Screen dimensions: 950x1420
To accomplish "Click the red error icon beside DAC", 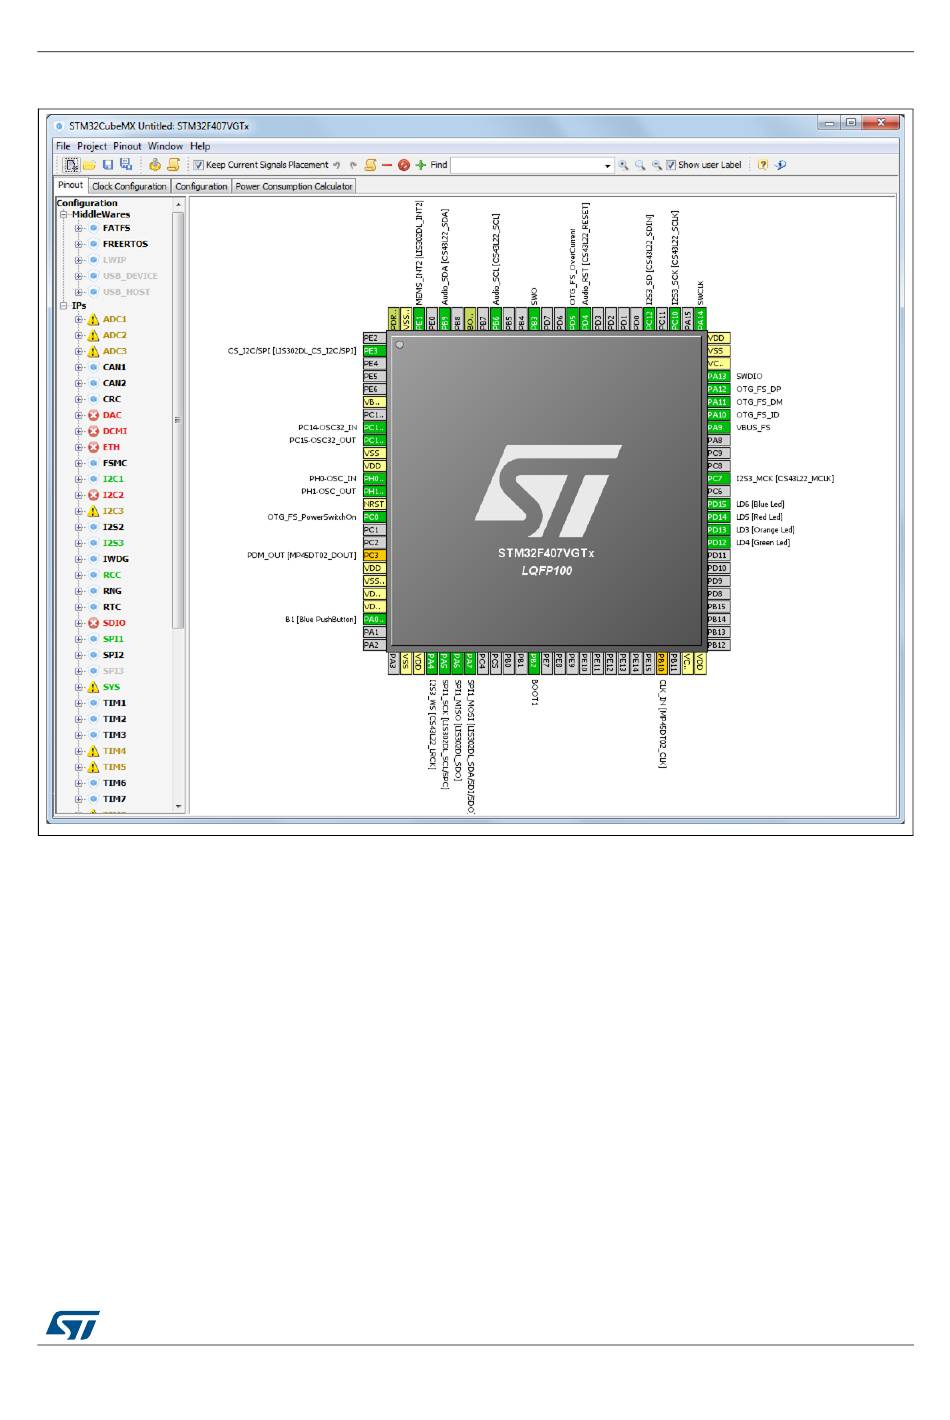I will [x=93, y=416].
